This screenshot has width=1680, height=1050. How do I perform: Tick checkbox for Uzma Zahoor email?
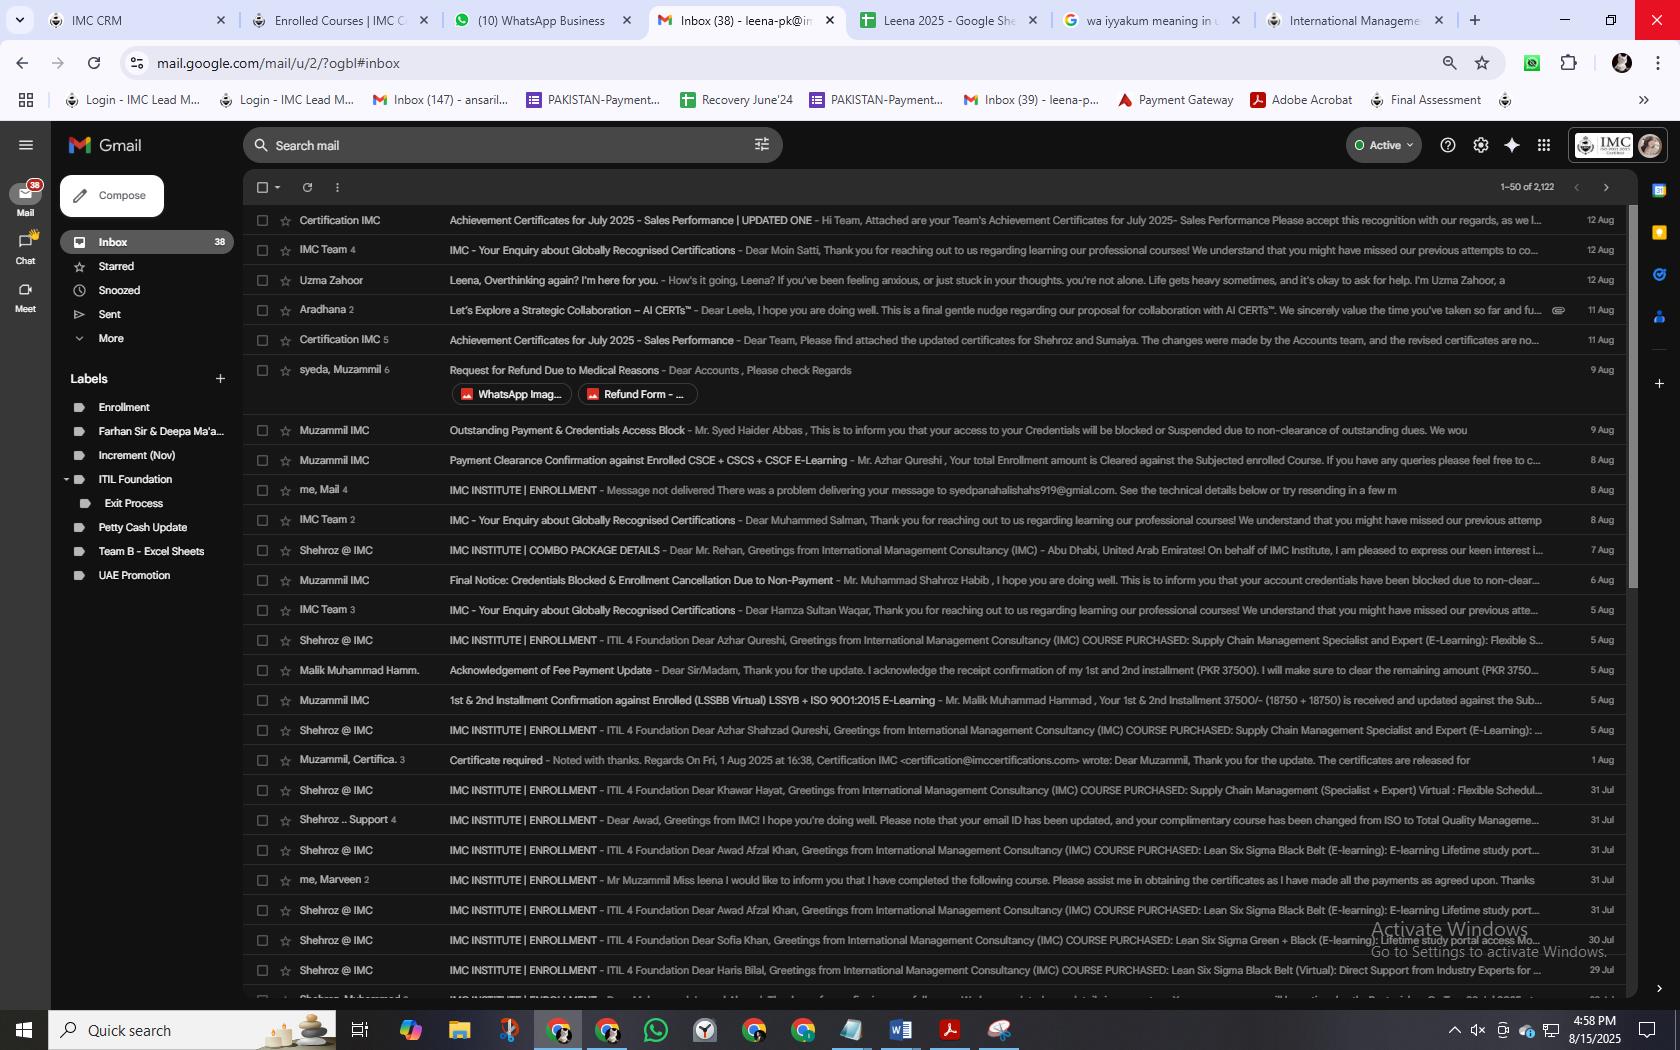pos(262,280)
